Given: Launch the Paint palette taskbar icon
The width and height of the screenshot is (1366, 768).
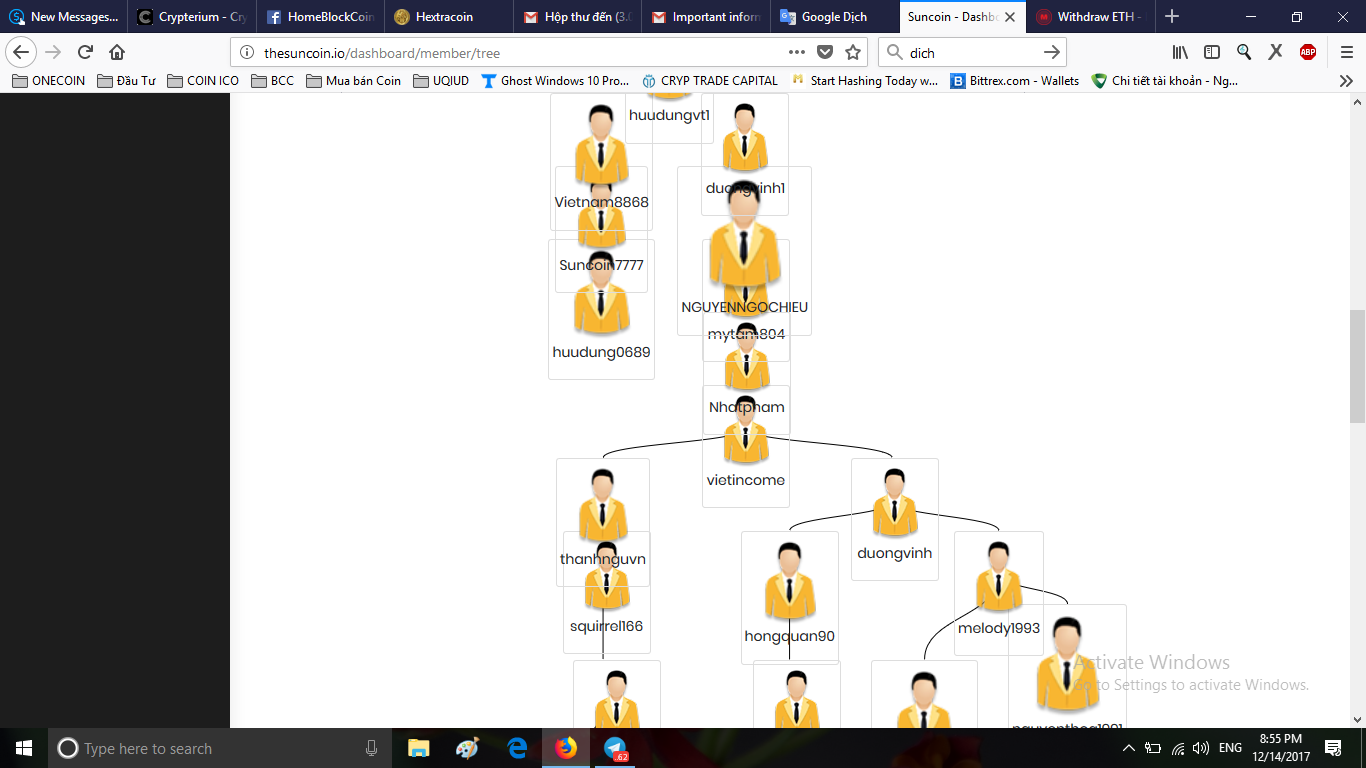Looking at the screenshot, I should coord(467,748).
